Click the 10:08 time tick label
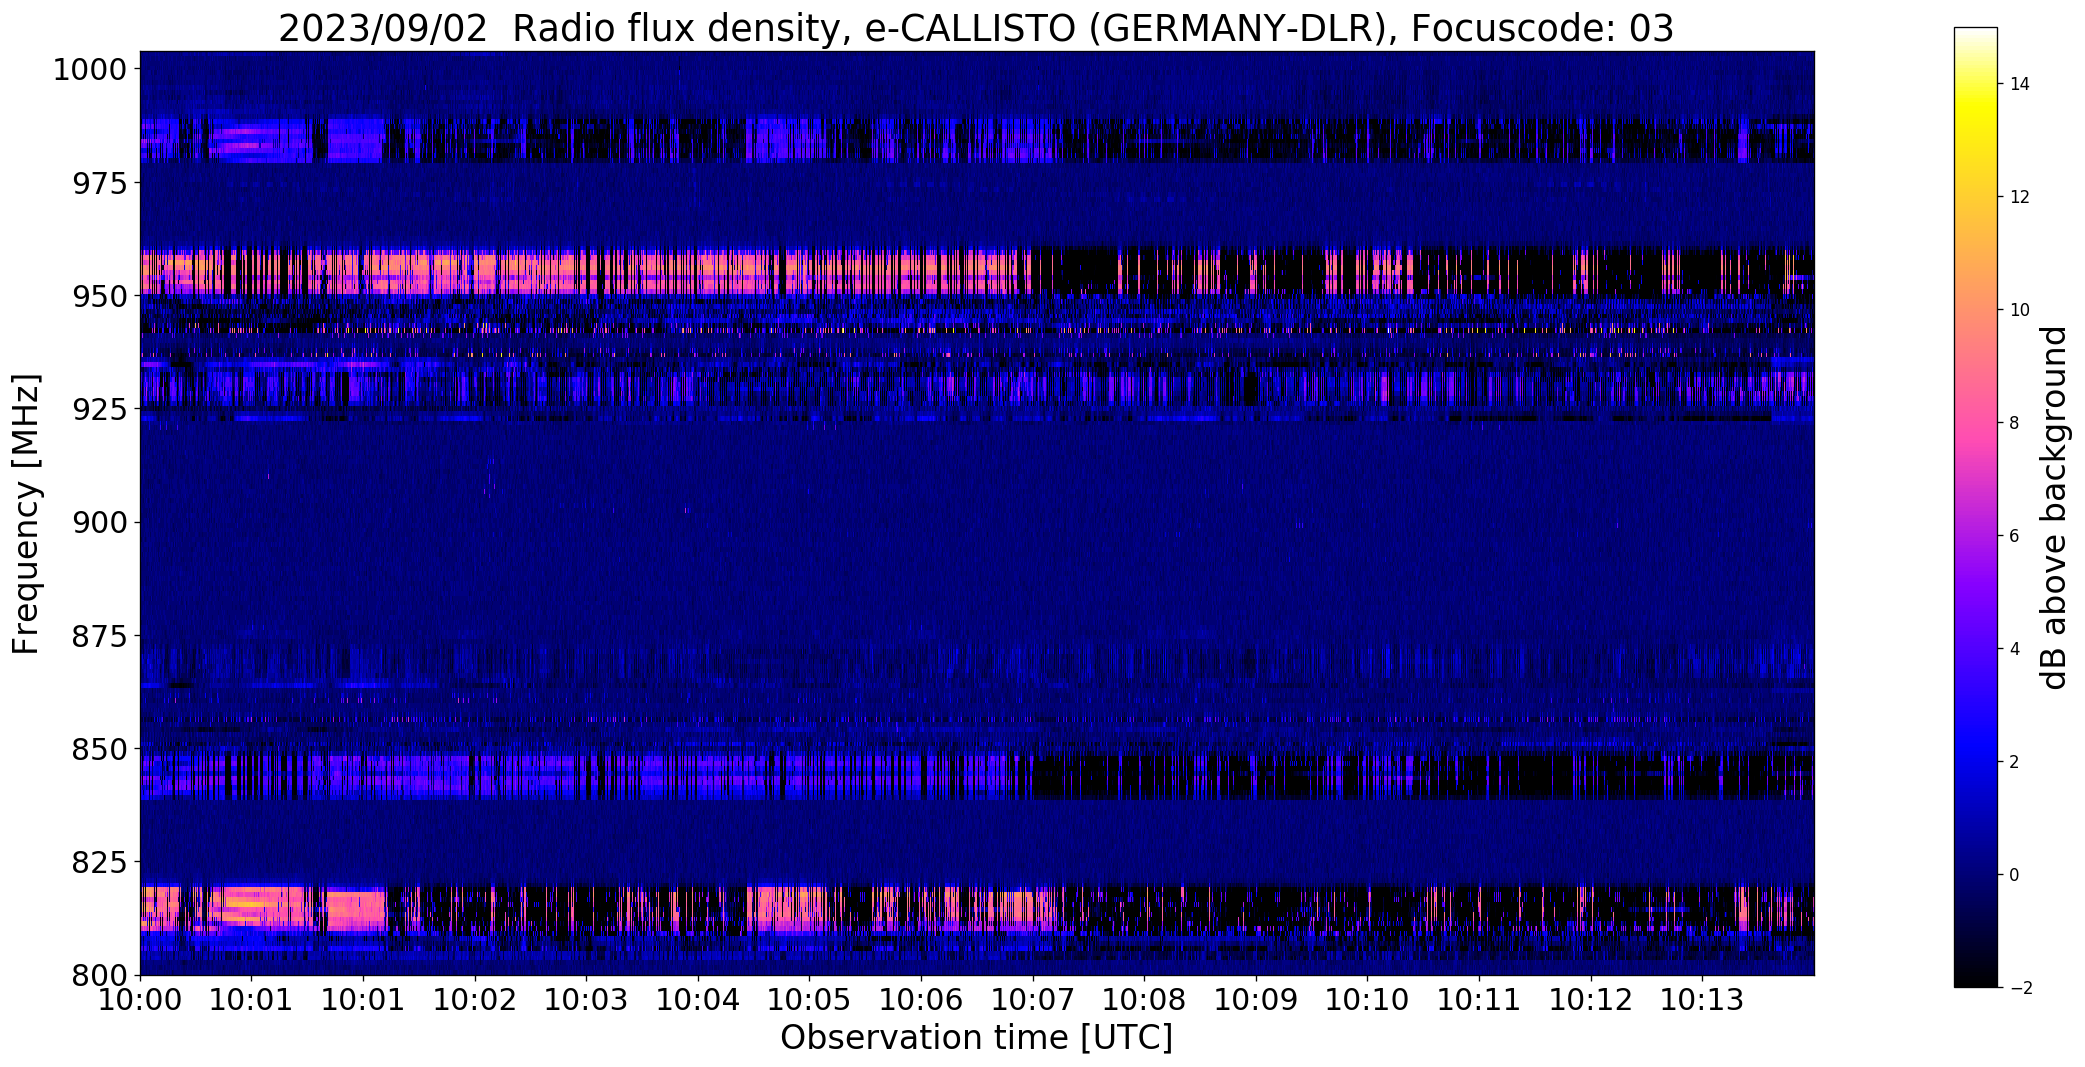The width and height of the screenshot is (2085, 1067). pos(1144,1000)
